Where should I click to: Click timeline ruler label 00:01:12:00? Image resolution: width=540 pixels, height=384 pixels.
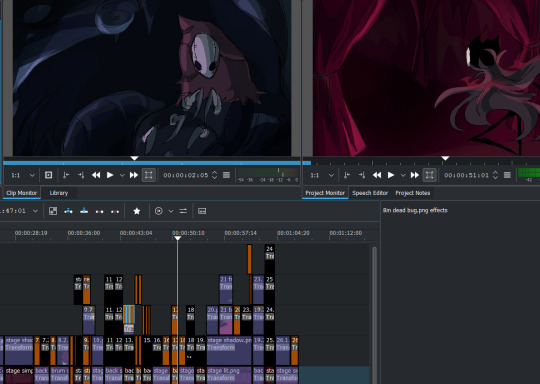point(345,233)
